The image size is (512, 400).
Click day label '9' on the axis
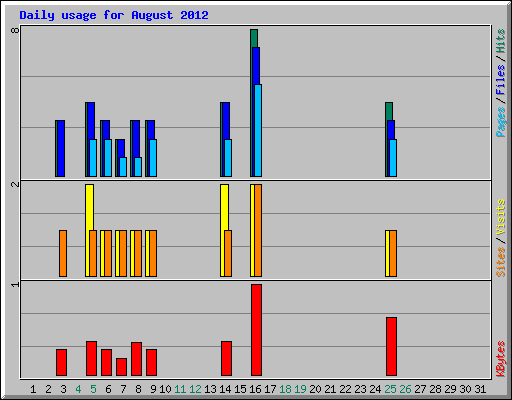coord(153,389)
